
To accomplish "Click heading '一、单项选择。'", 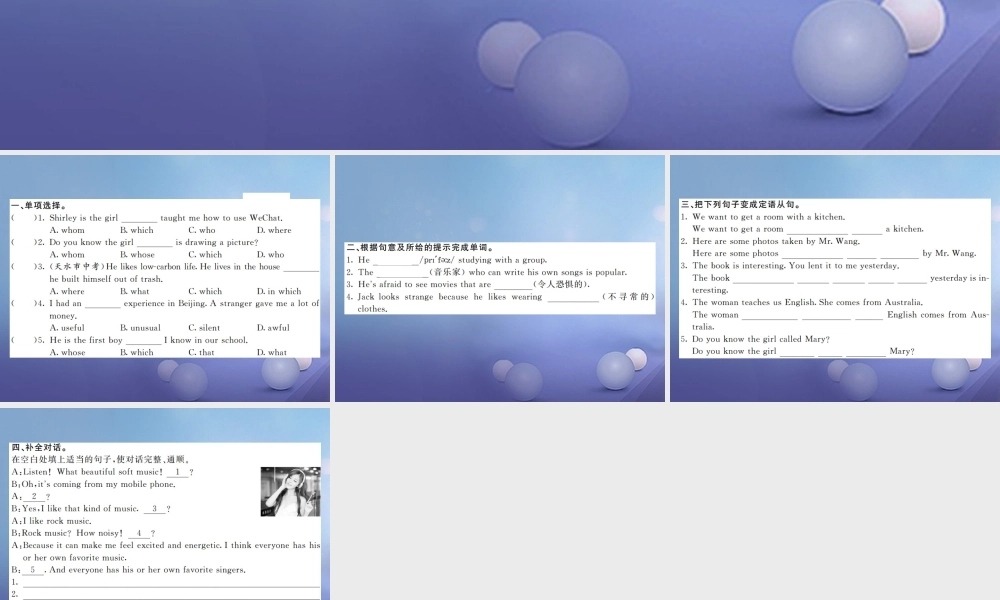I will pyautogui.click(x=38, y=205).
